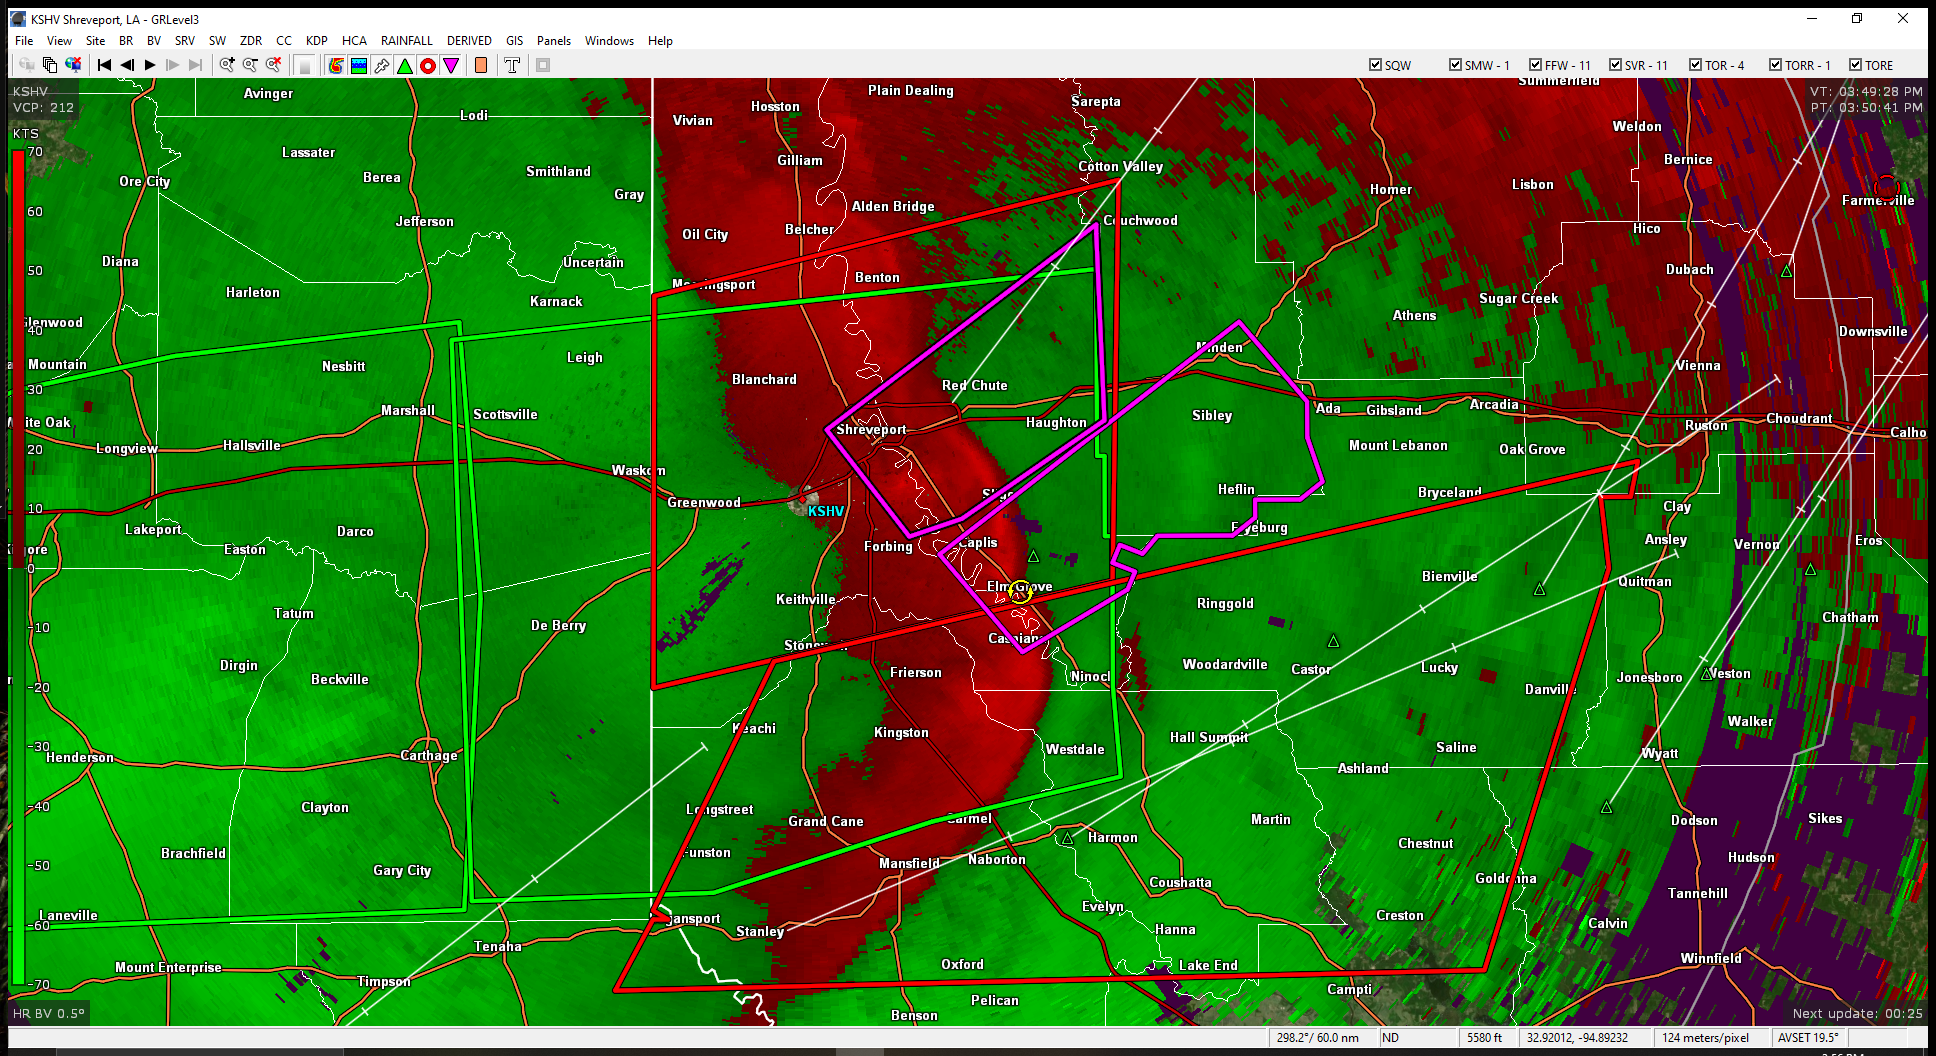Expand the DERIVED products menu
The image size is (1936, 1056).
(469, 41)
